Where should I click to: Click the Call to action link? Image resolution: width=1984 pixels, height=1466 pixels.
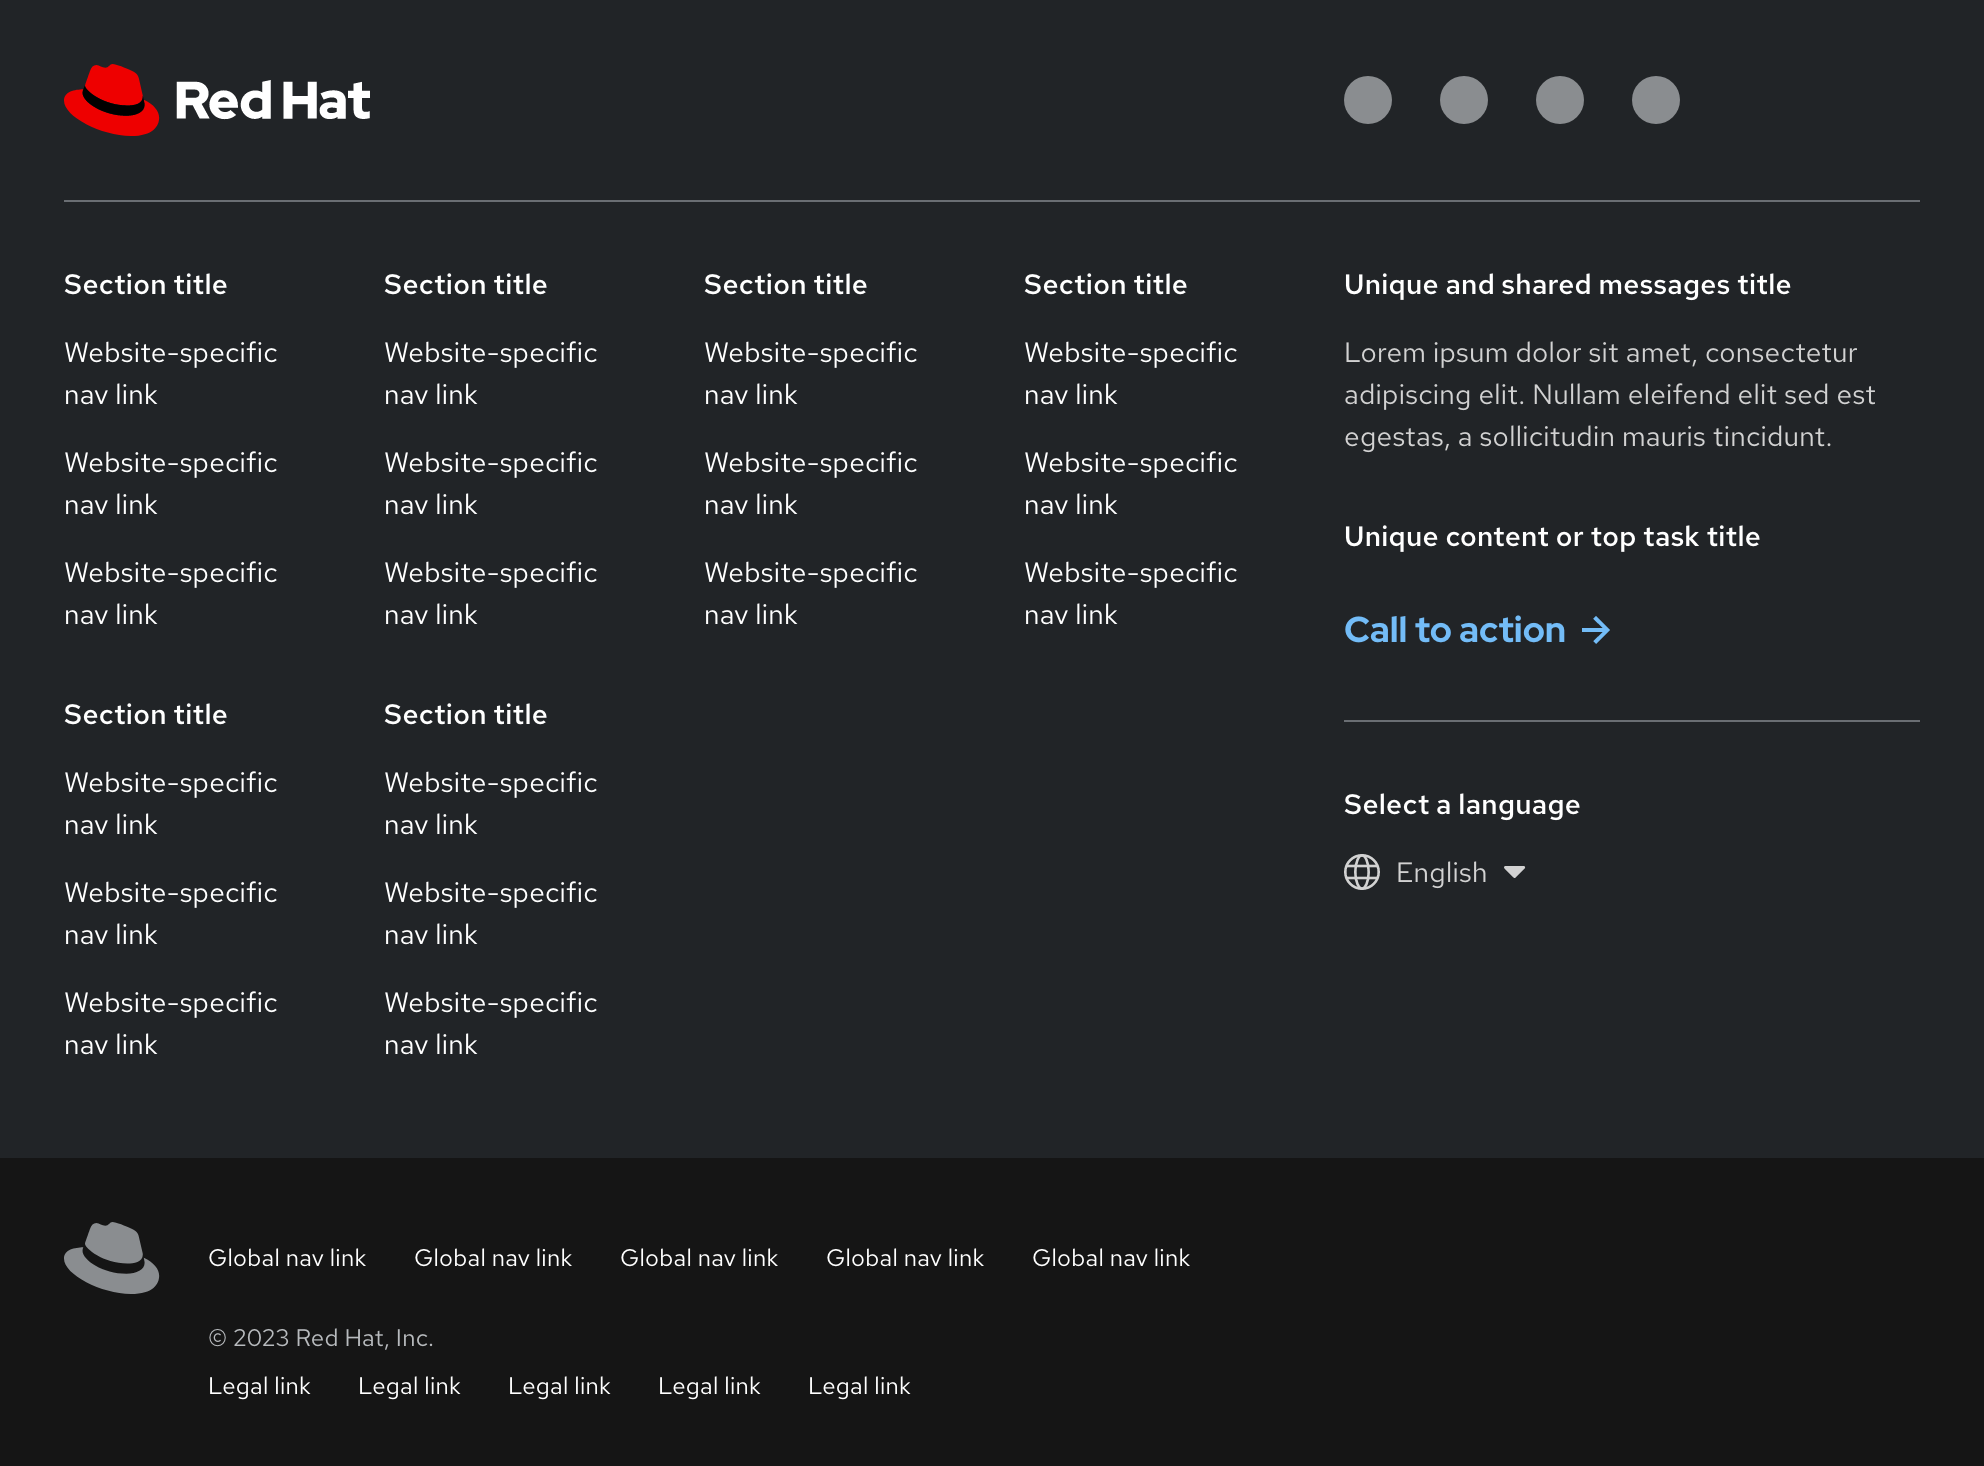coord(1455,630)
